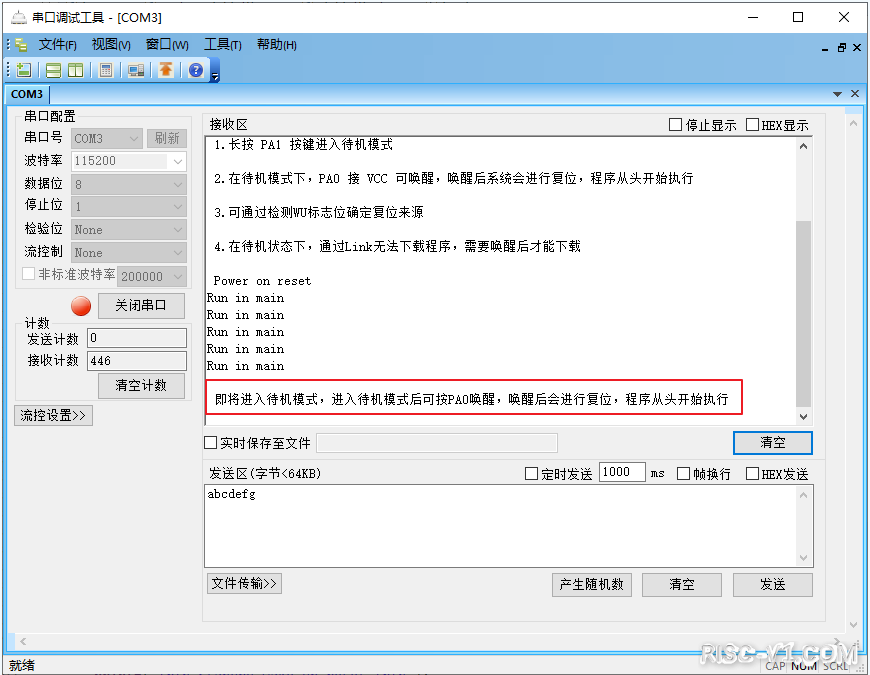The width and height of the screenshot is (870, 675).
Task: Click the 产生随机数 button
Action: coord(591,585)
